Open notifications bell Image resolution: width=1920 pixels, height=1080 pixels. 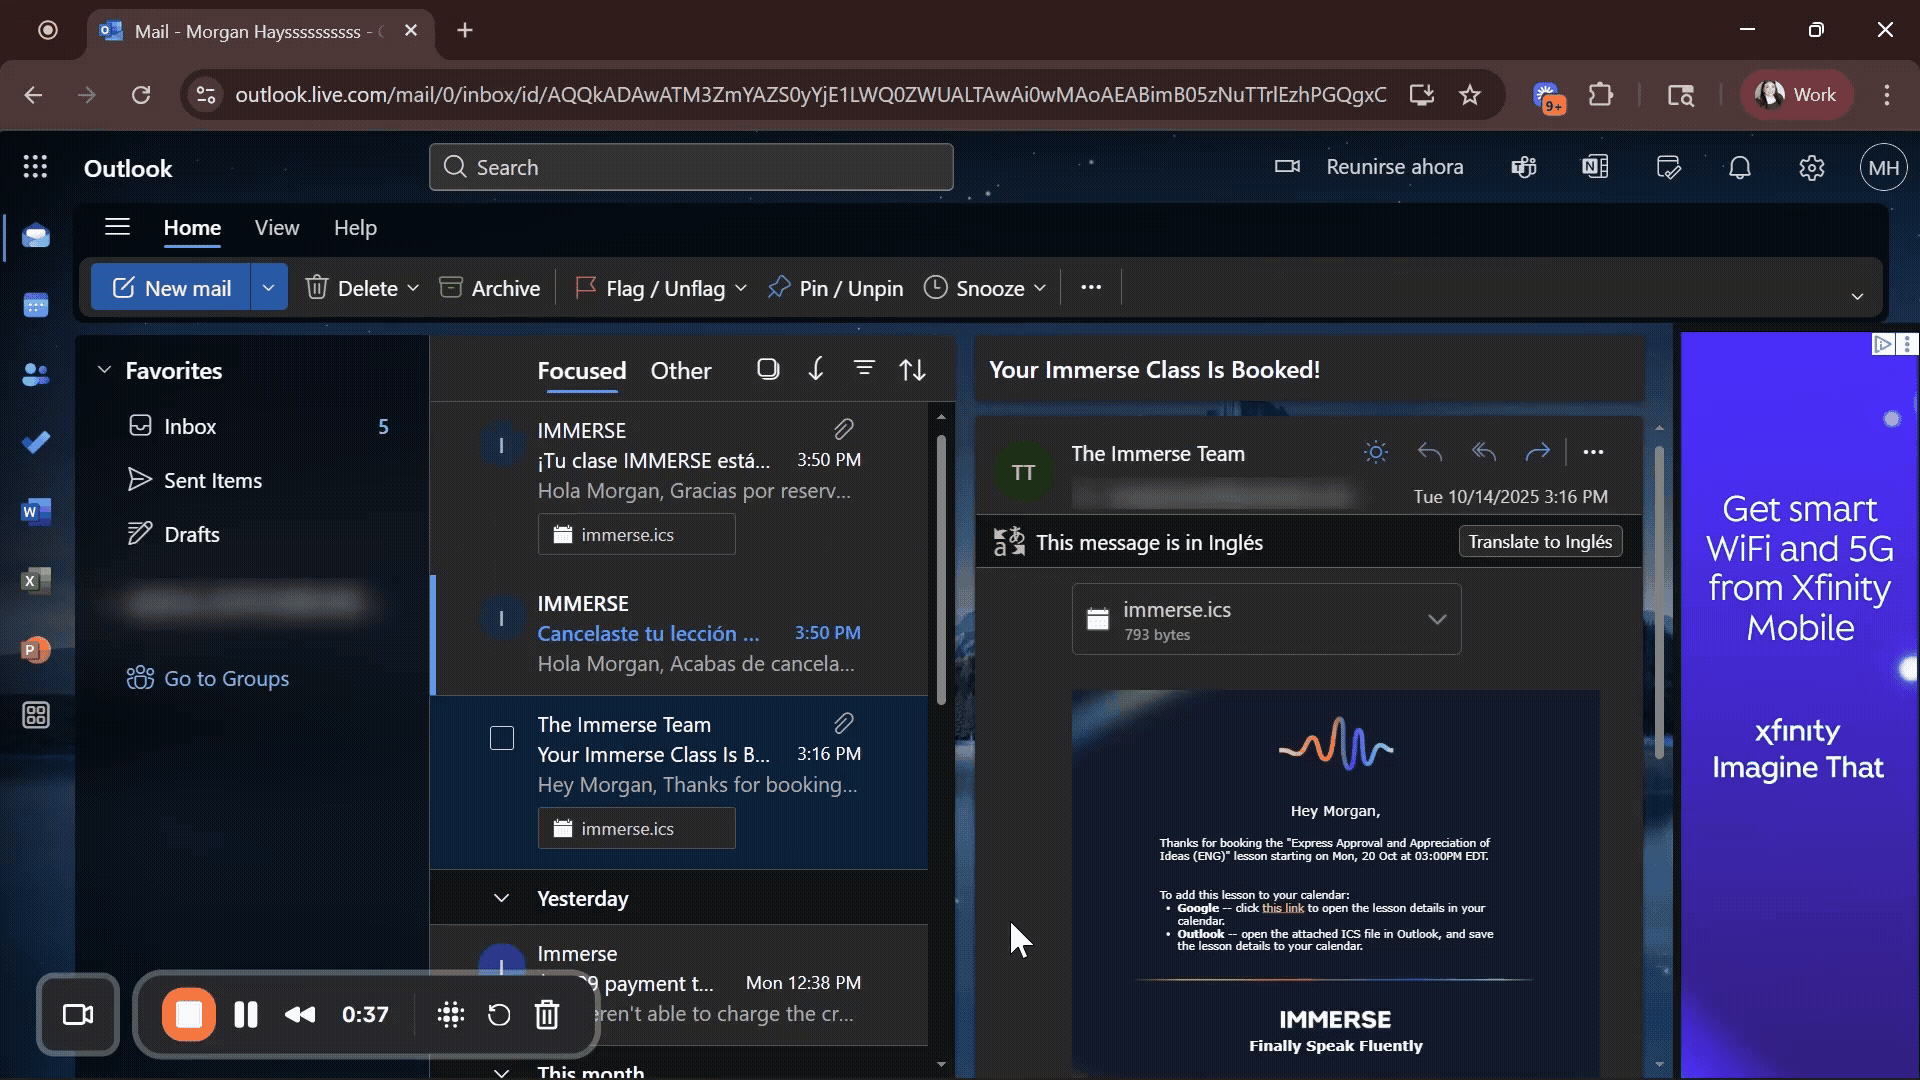[1740, 167]
